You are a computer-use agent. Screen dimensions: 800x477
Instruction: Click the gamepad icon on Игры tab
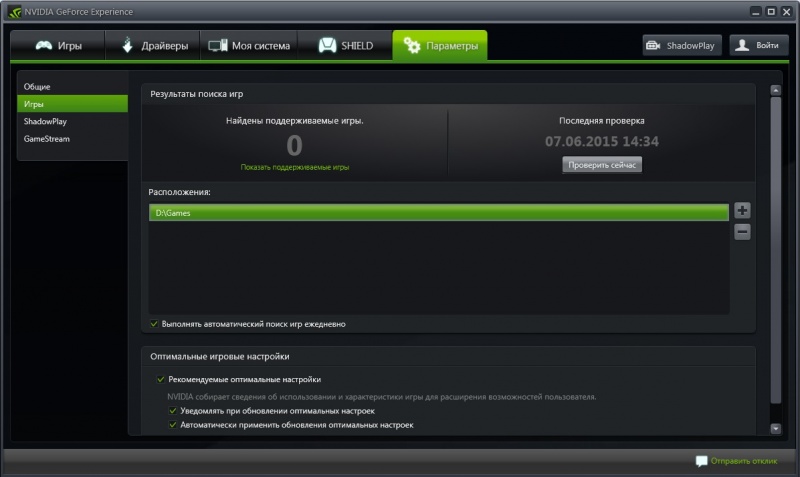(x=44, y=45)
